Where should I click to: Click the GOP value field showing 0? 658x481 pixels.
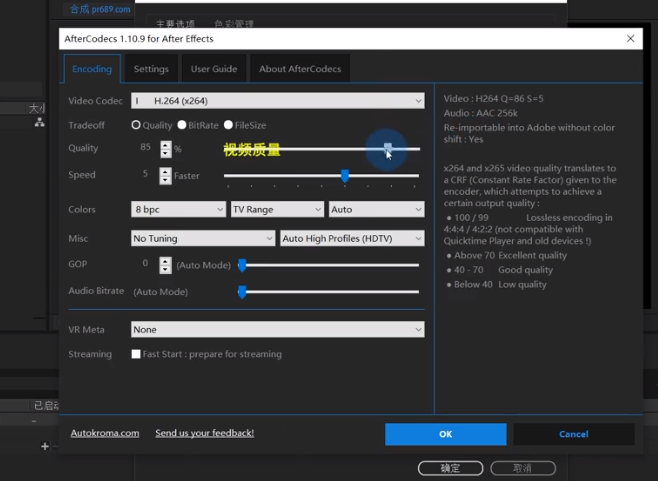pos(145,263)
